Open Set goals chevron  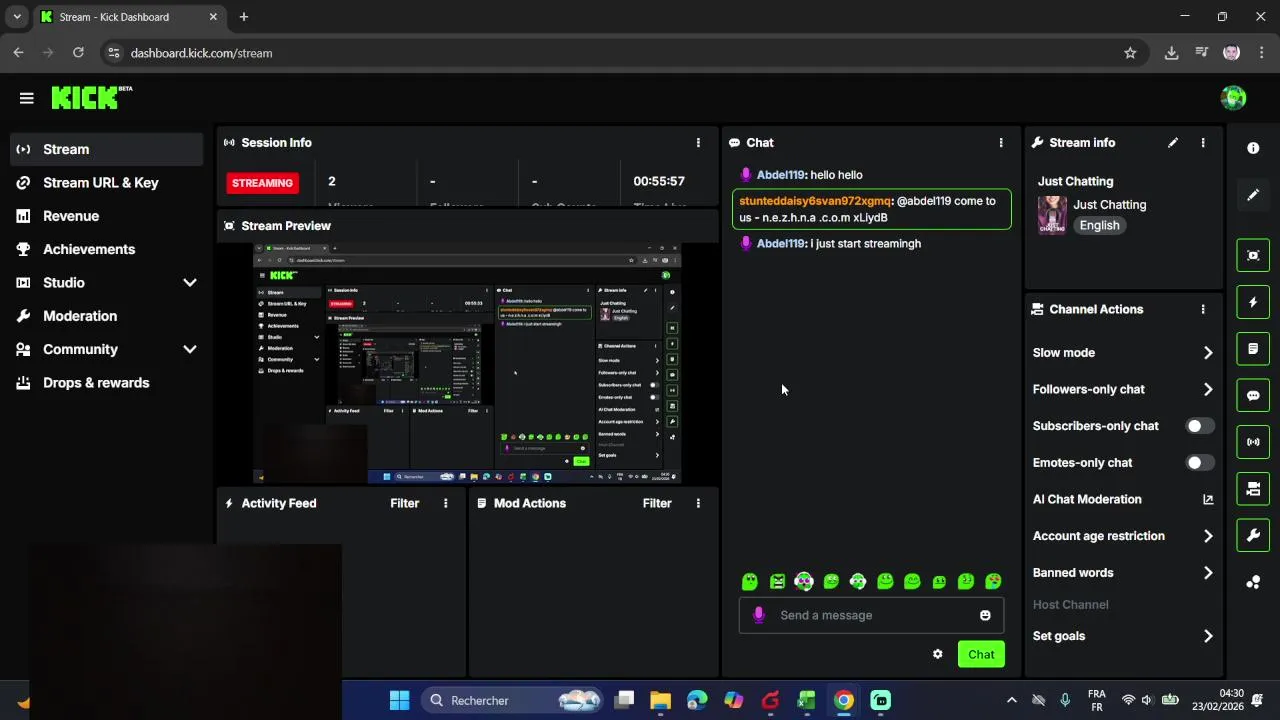click(x=1208, y=637)
